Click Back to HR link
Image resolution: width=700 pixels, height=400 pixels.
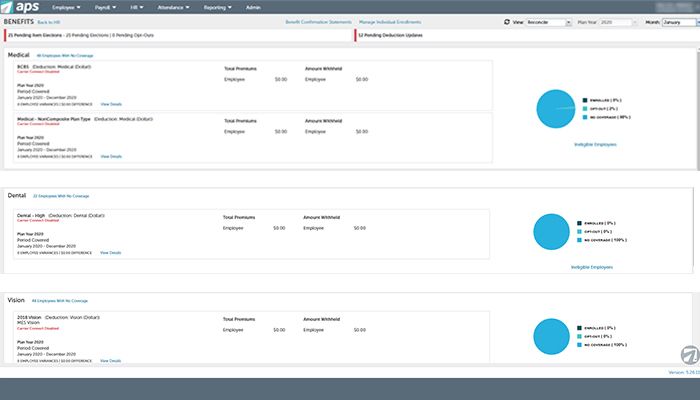[50, 21]
